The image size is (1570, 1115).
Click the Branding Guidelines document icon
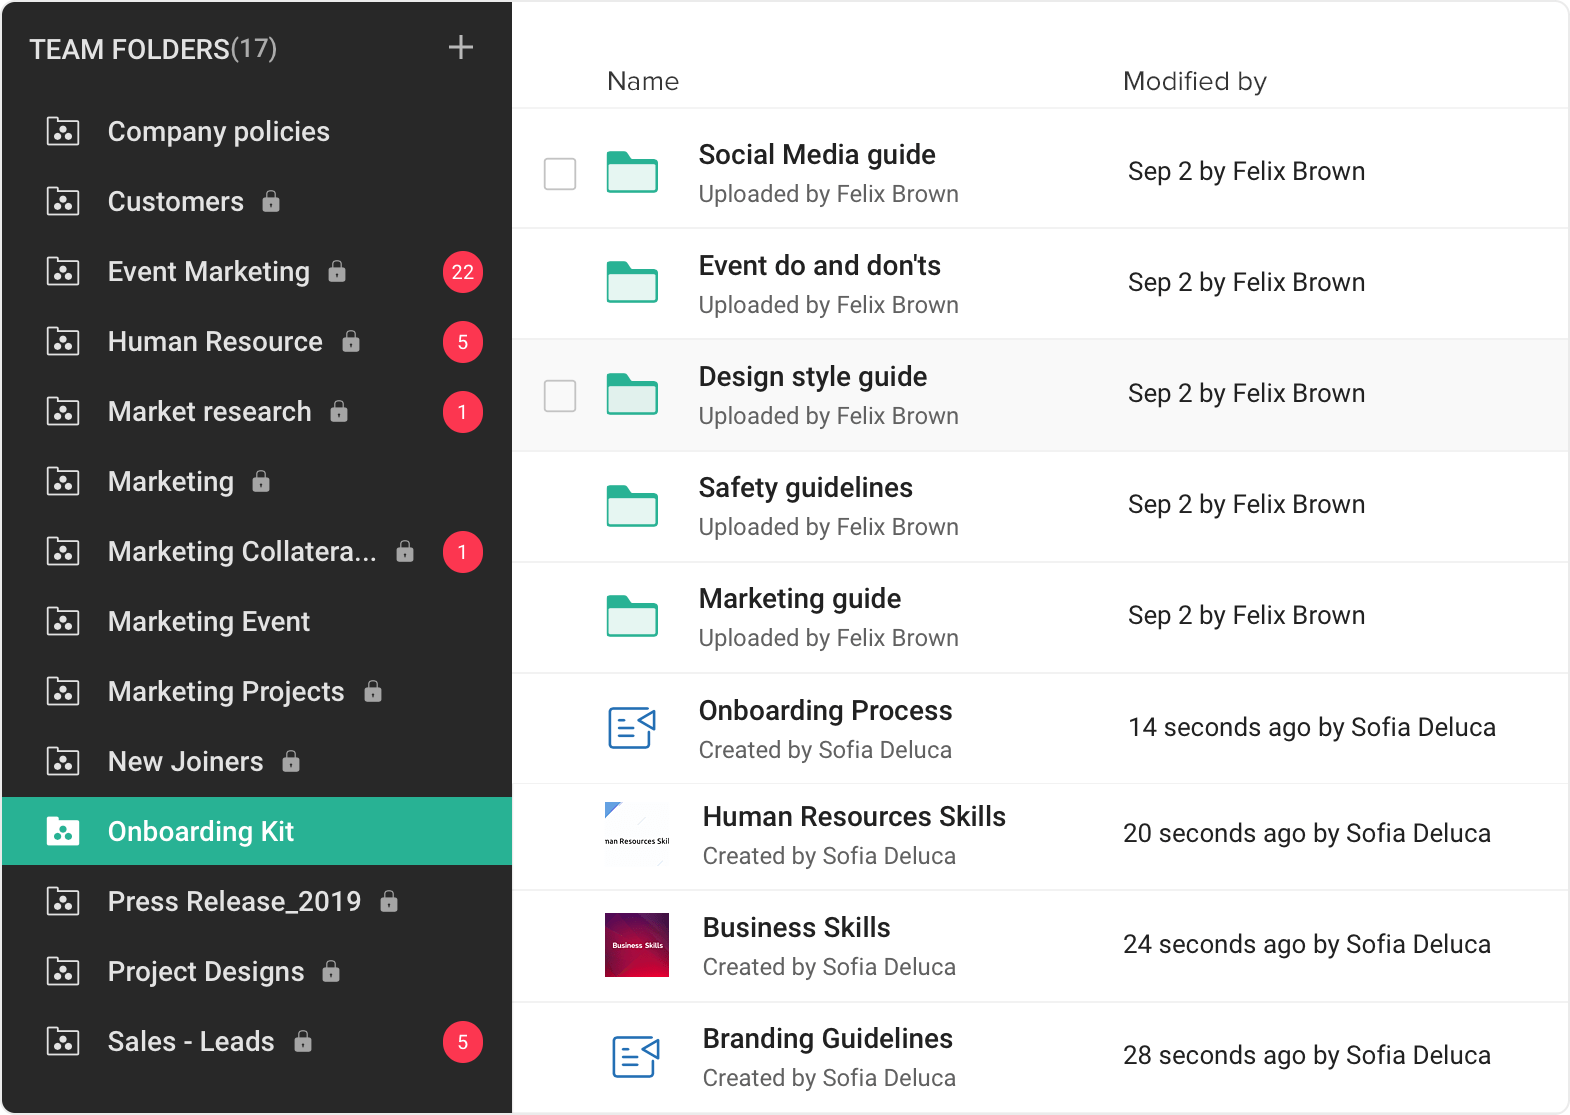coord(635,1056)
